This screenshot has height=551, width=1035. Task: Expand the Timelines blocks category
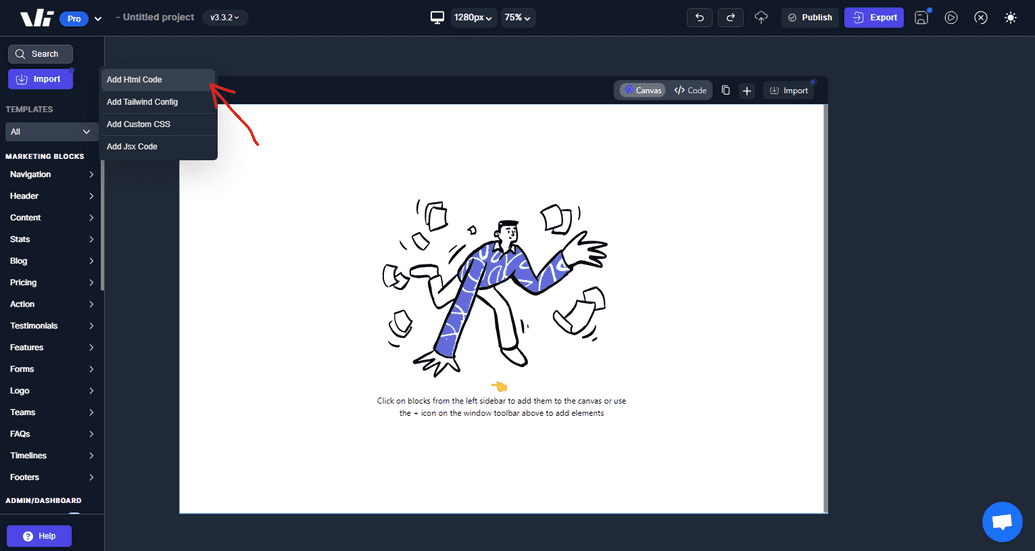(51, 456)
